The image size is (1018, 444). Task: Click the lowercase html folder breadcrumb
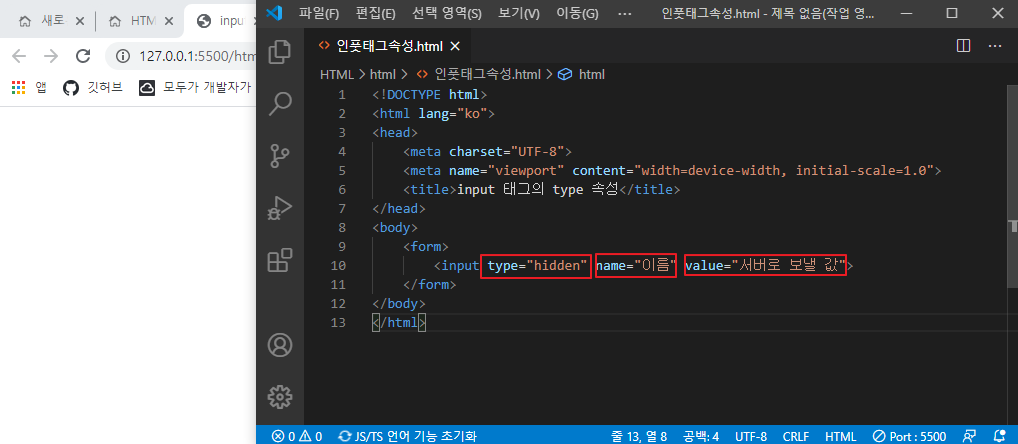point(382,74)
